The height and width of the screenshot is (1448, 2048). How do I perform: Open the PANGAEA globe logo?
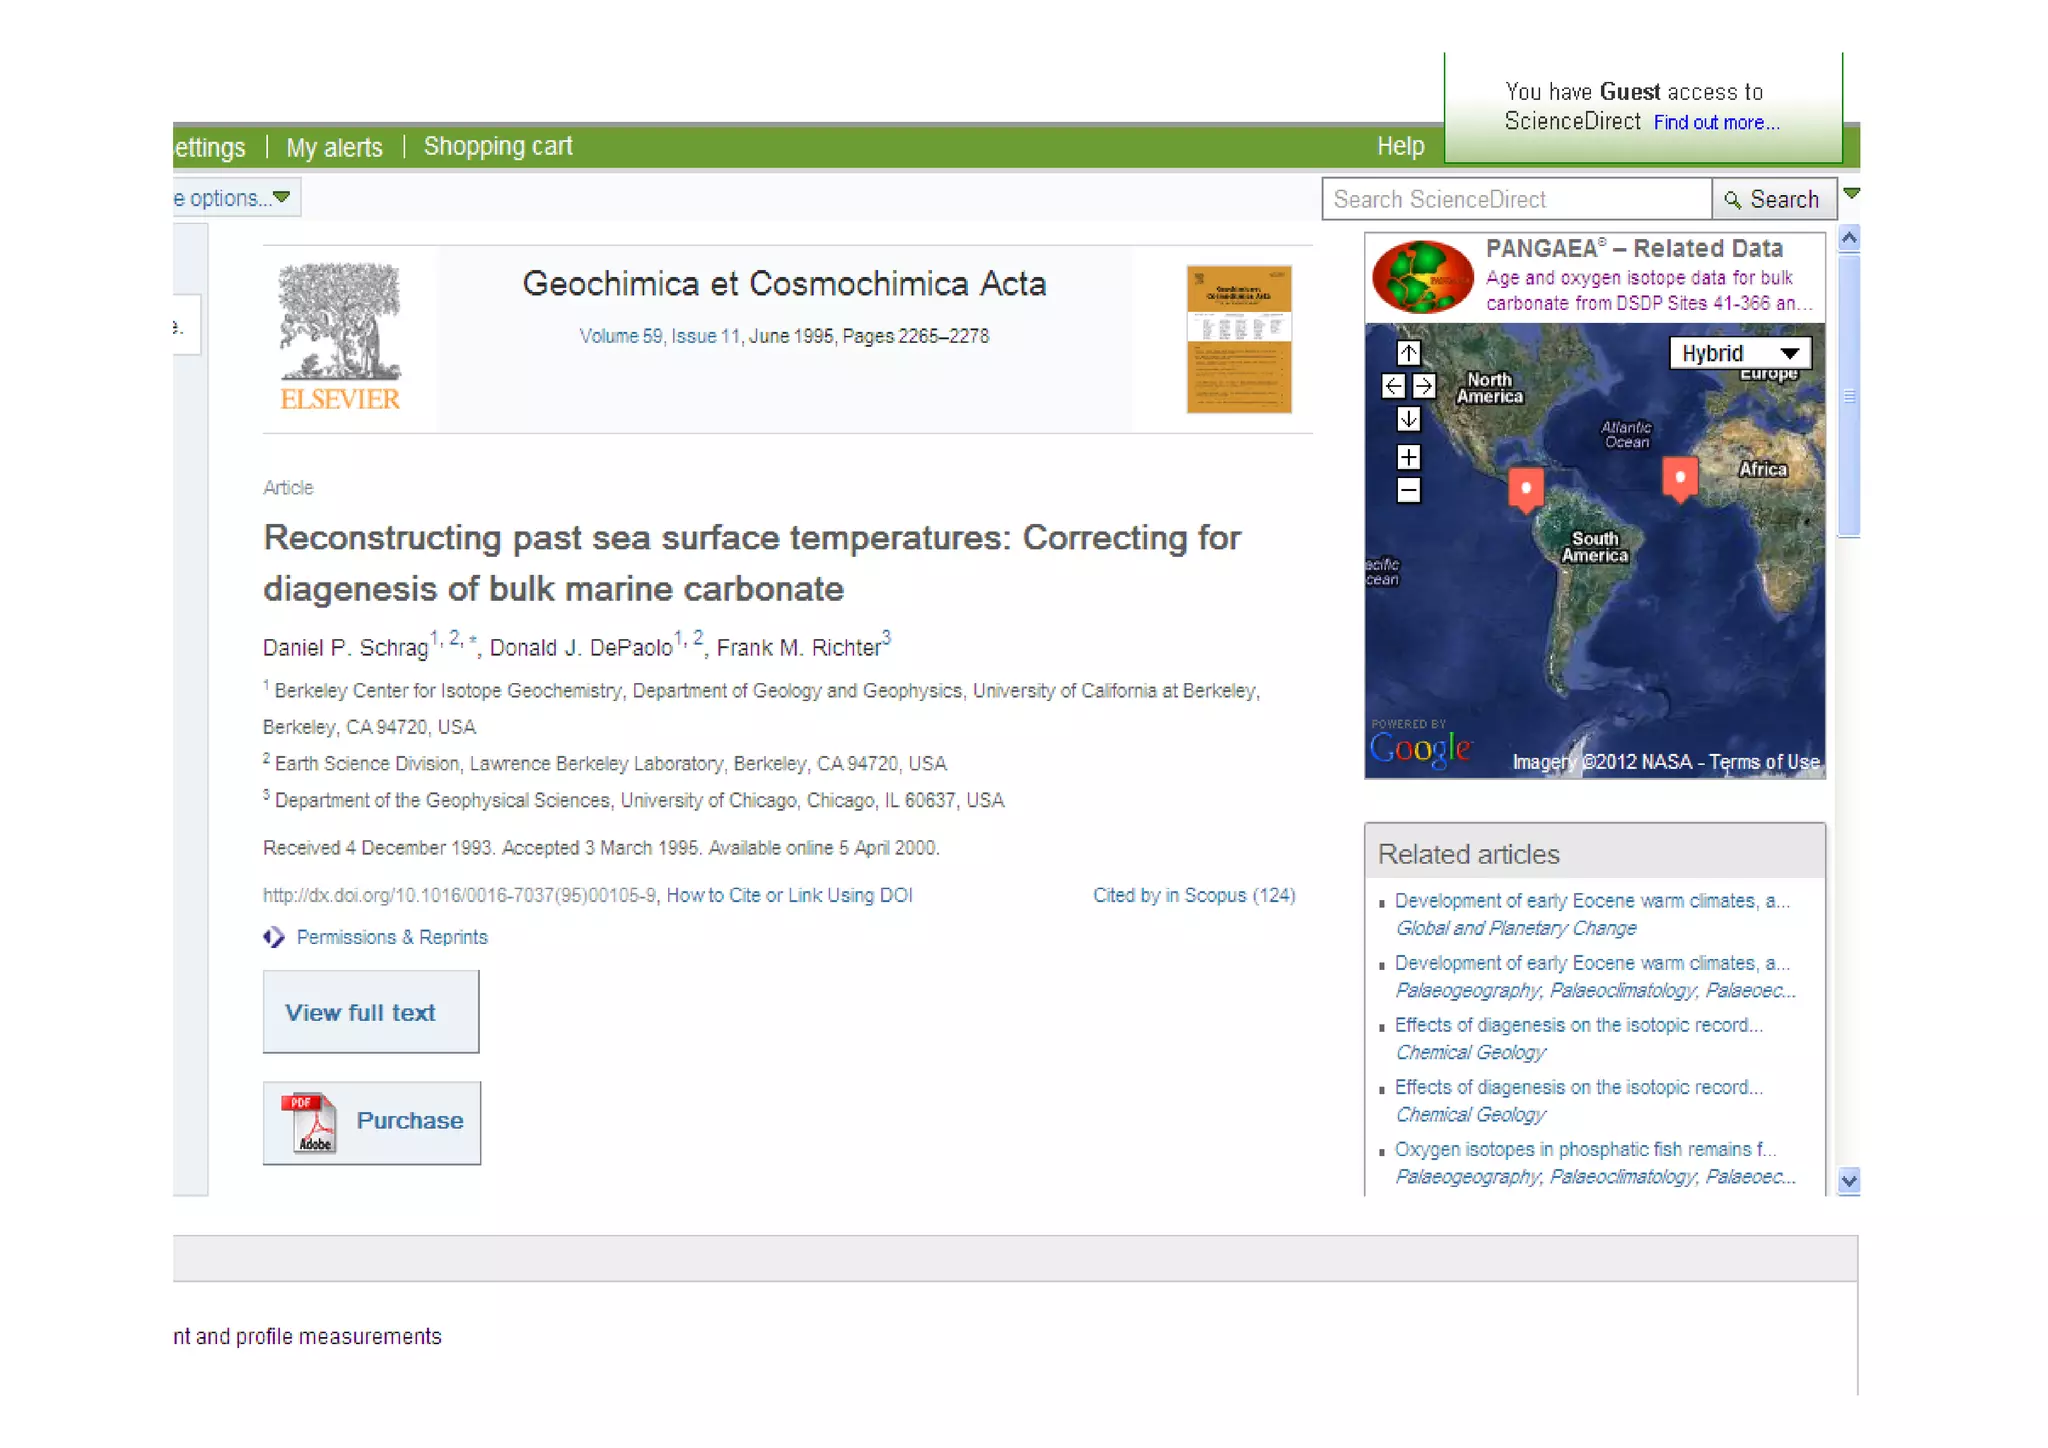(x=1422, y=277)
